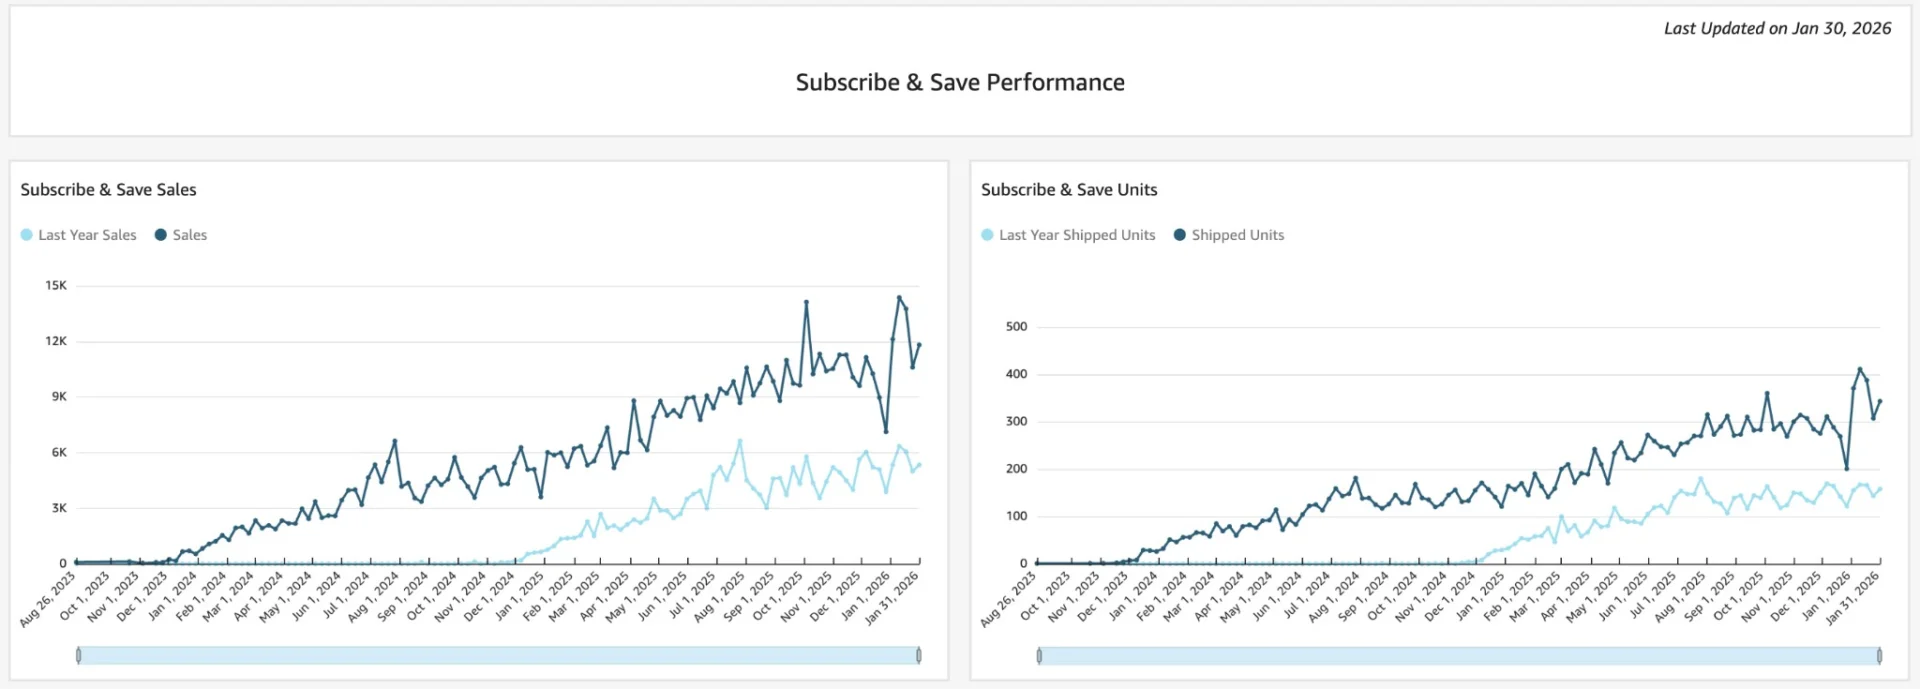Click the dark Shipped Units legend dot
Viewport: 1920px width, 689px height.
click(x=1180, y=235)
